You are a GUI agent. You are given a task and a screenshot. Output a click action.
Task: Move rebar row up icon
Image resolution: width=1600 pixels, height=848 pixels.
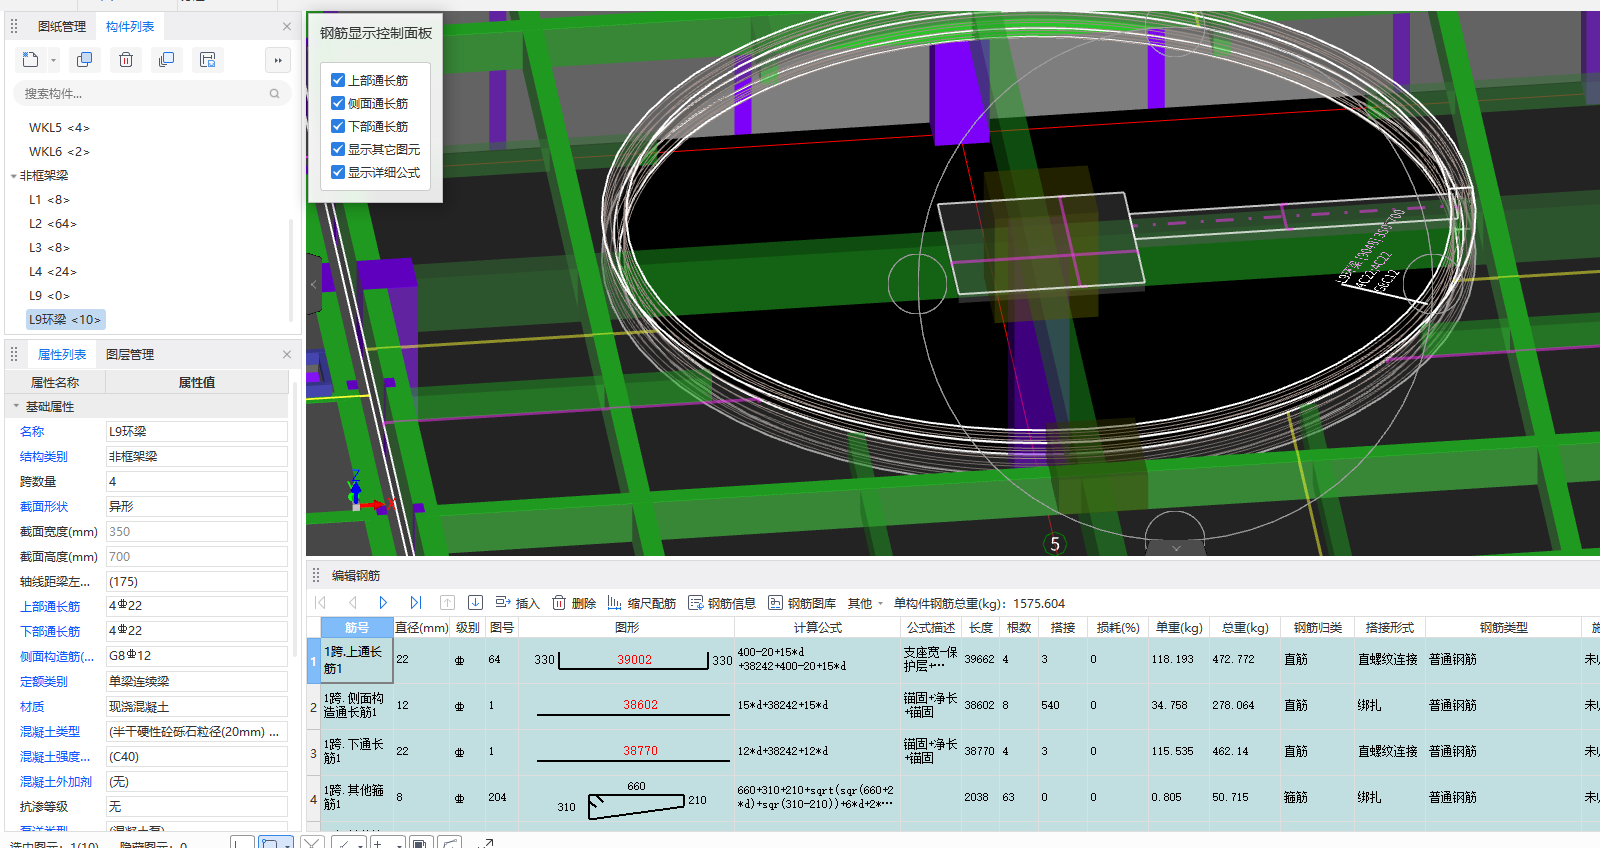click(447, 603)
